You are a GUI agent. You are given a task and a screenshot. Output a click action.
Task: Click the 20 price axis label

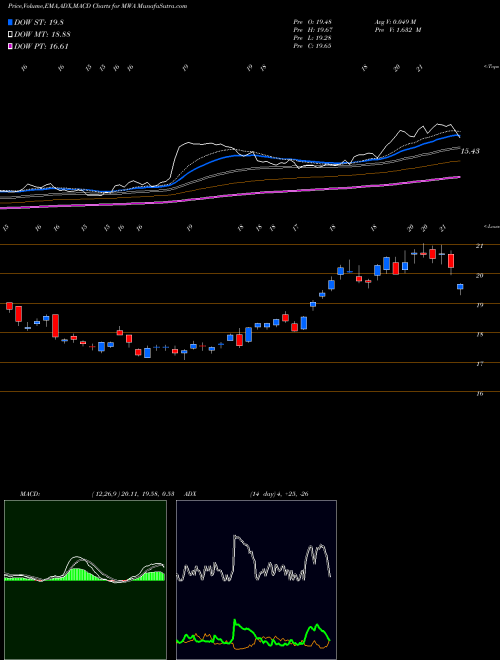click(x=479, y=275)
